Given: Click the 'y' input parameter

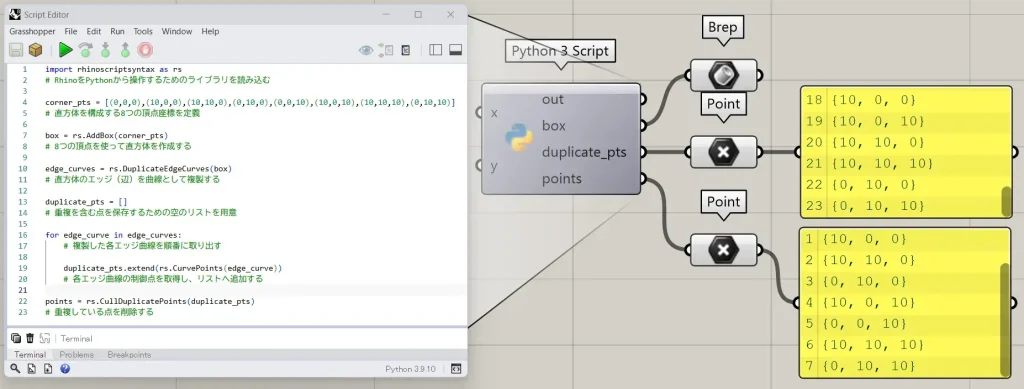Looking at the screenshot, I should [x=494, y=166].
